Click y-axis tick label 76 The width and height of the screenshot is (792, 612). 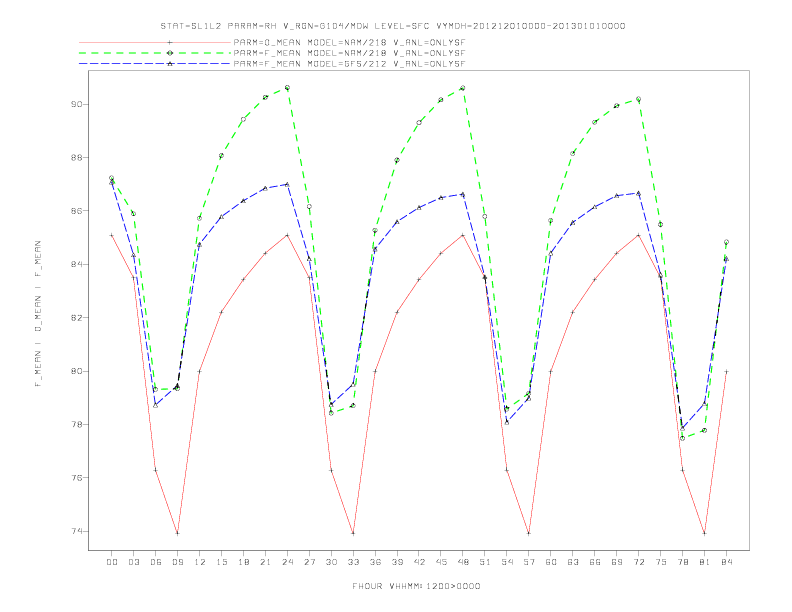[77, 478]
